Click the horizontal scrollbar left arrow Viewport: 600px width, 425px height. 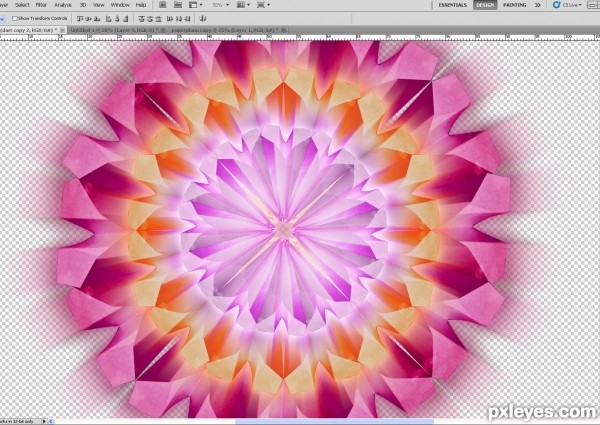tap(52, 422)
